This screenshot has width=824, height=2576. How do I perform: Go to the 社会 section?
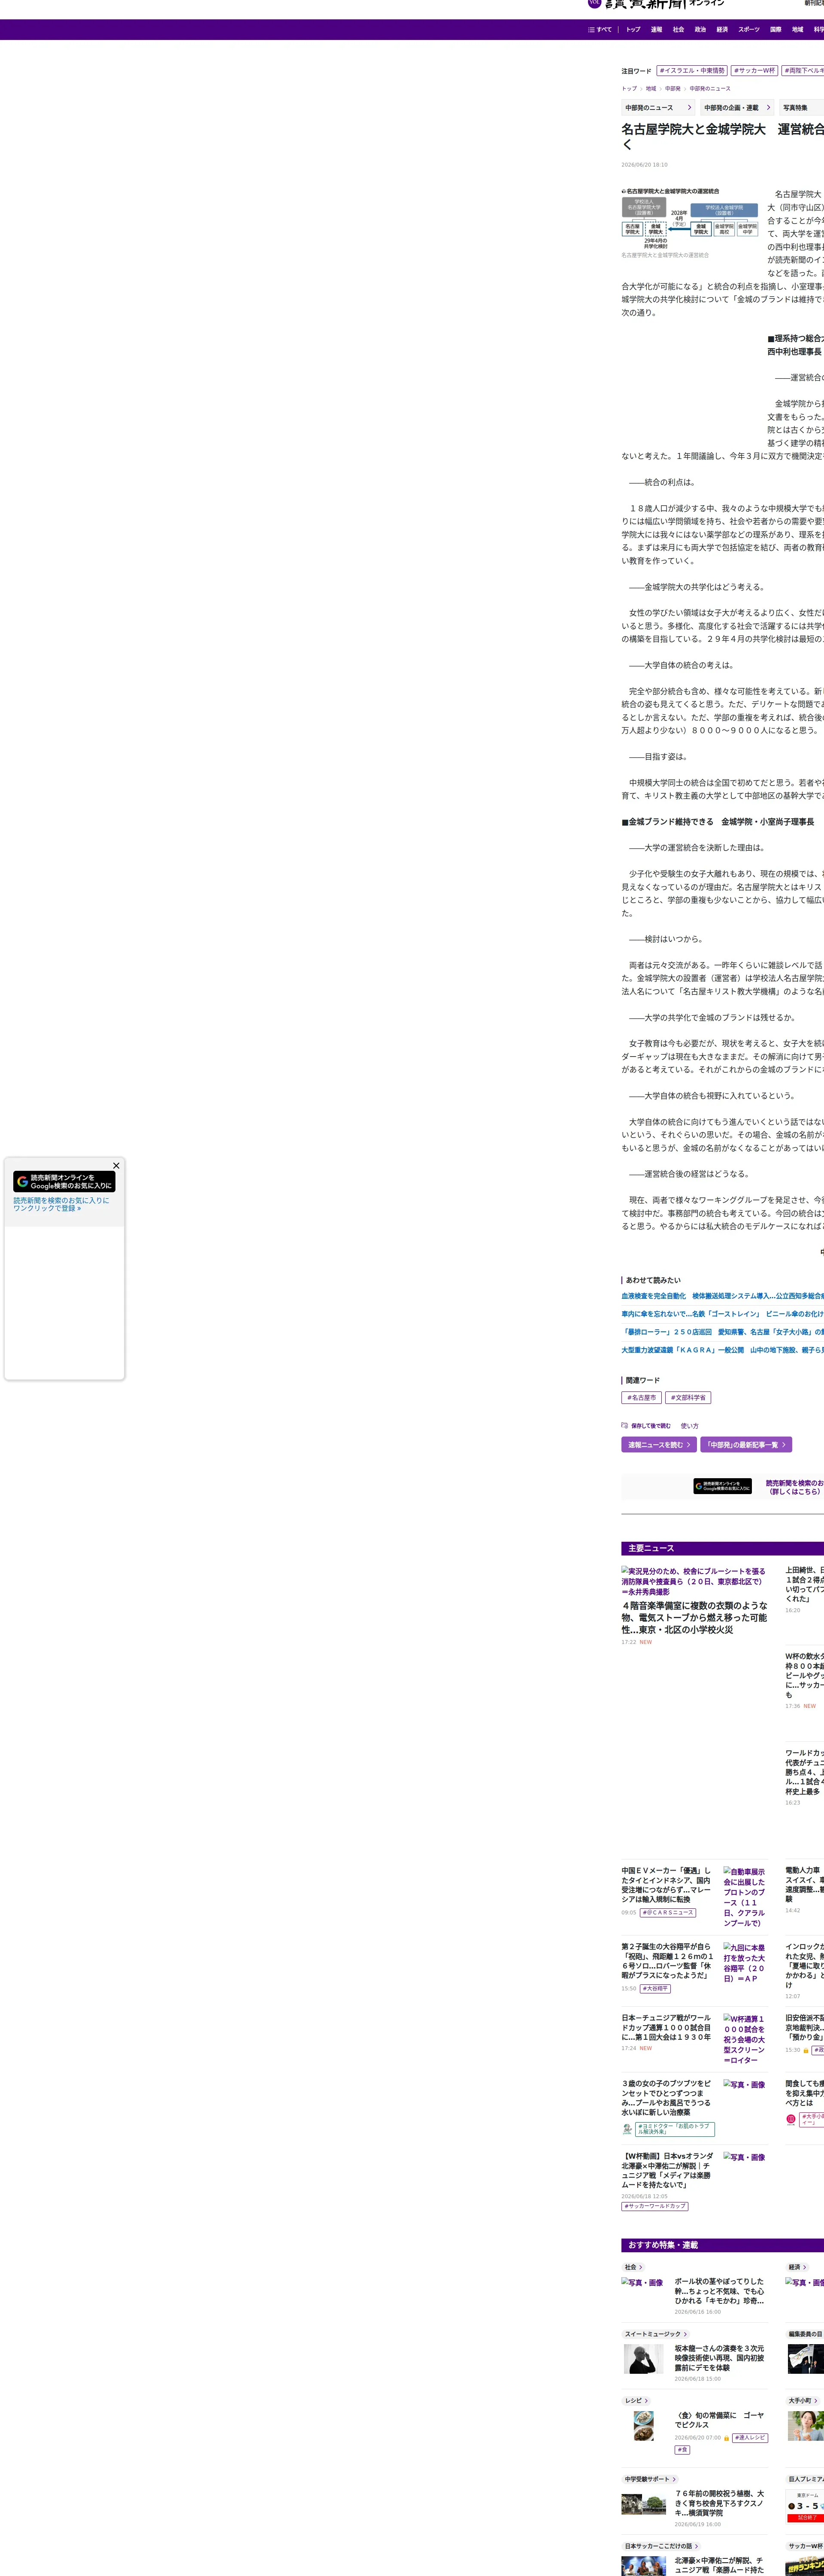pyautogui.click(x=678, y=29)
